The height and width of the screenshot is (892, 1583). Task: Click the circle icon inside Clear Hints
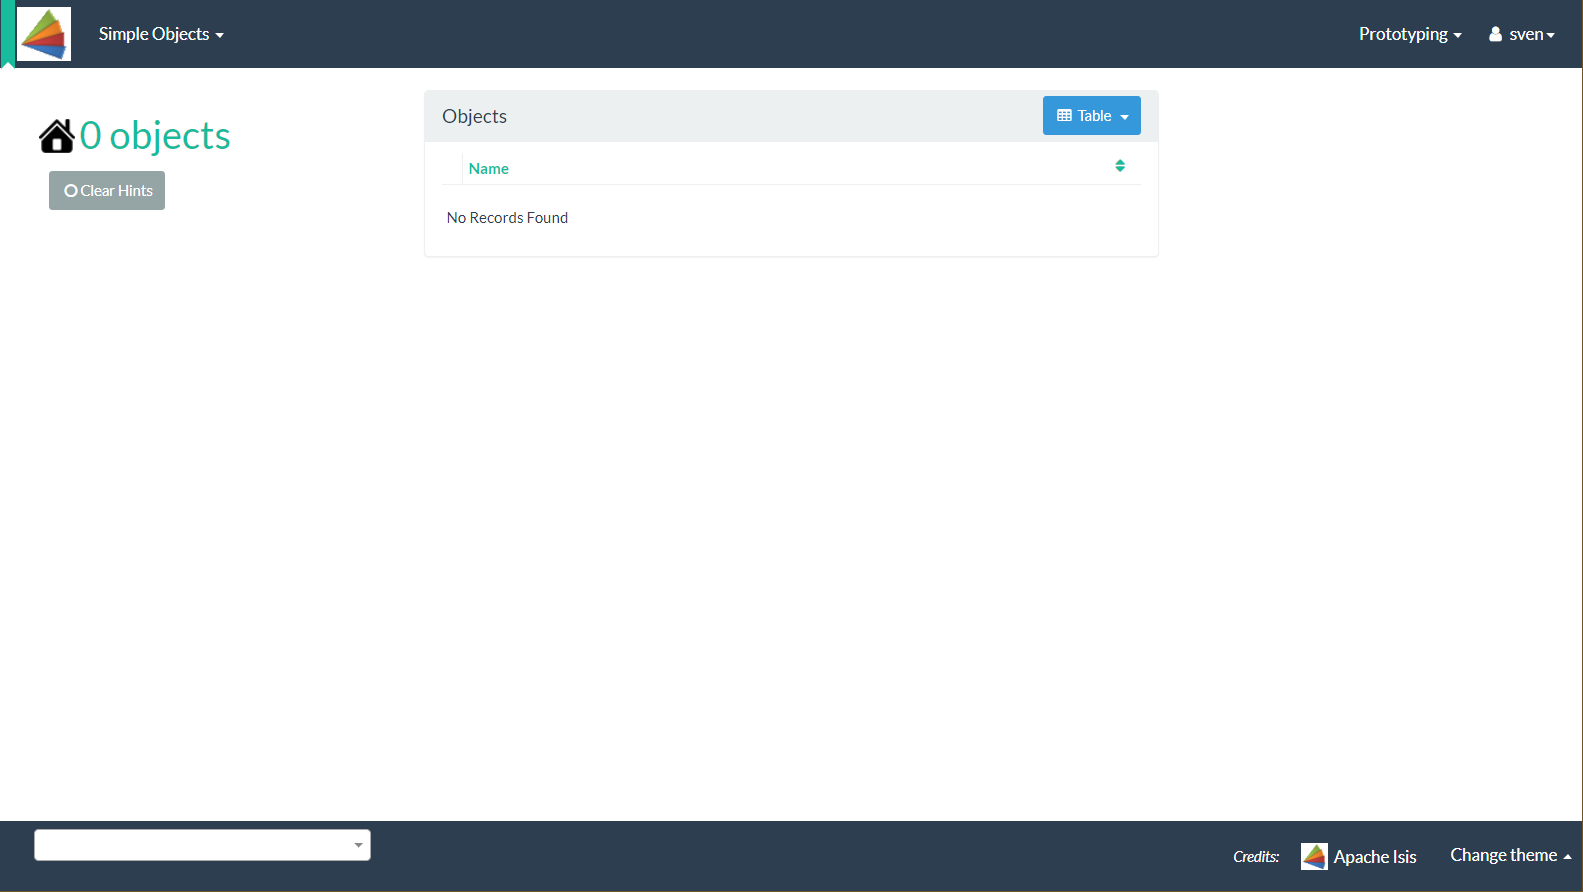pyautogui.click(x=71, y=191)
